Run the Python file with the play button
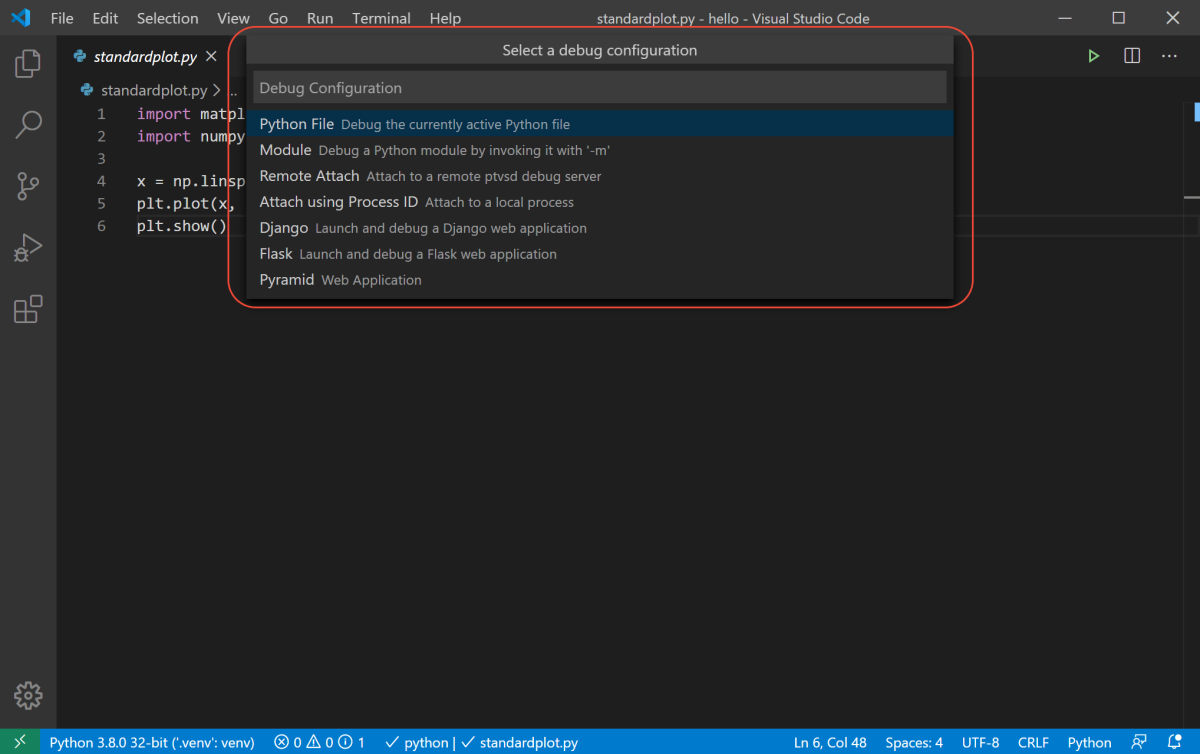Image resolution: width=1200 pixels, height=754 pixels. [1093, 55]
